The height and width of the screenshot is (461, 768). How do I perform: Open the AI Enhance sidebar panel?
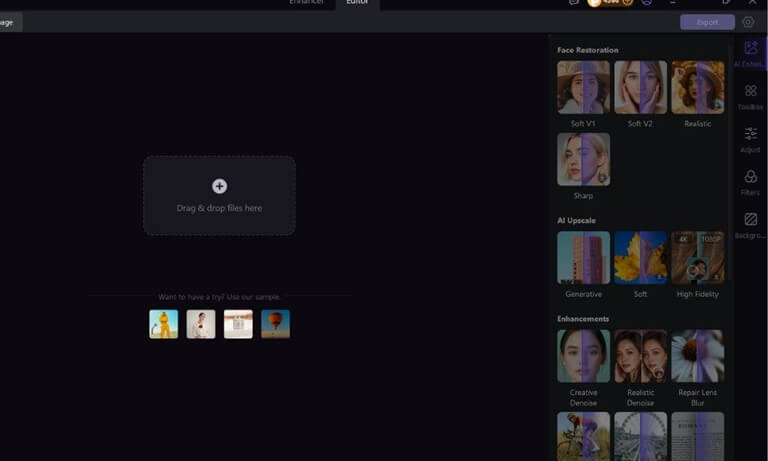point(749,54)
